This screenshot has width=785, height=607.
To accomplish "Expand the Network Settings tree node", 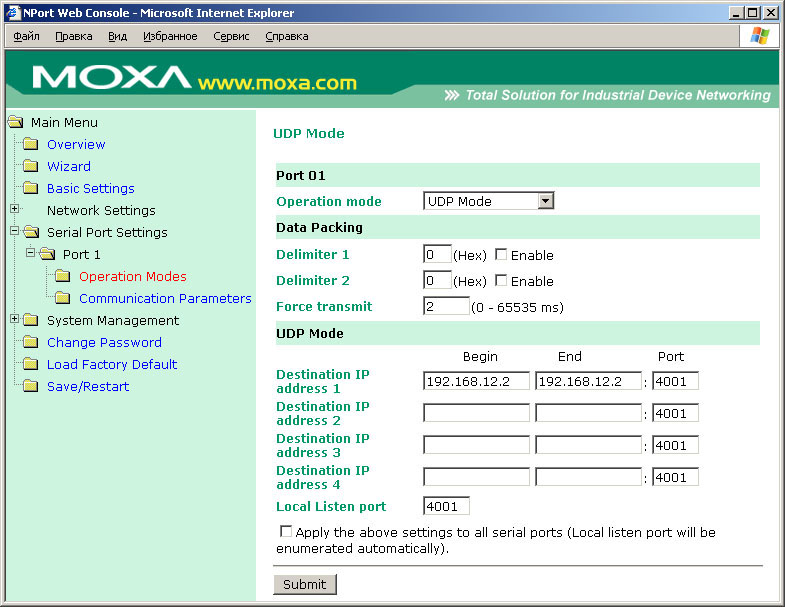I will point(15,209).
